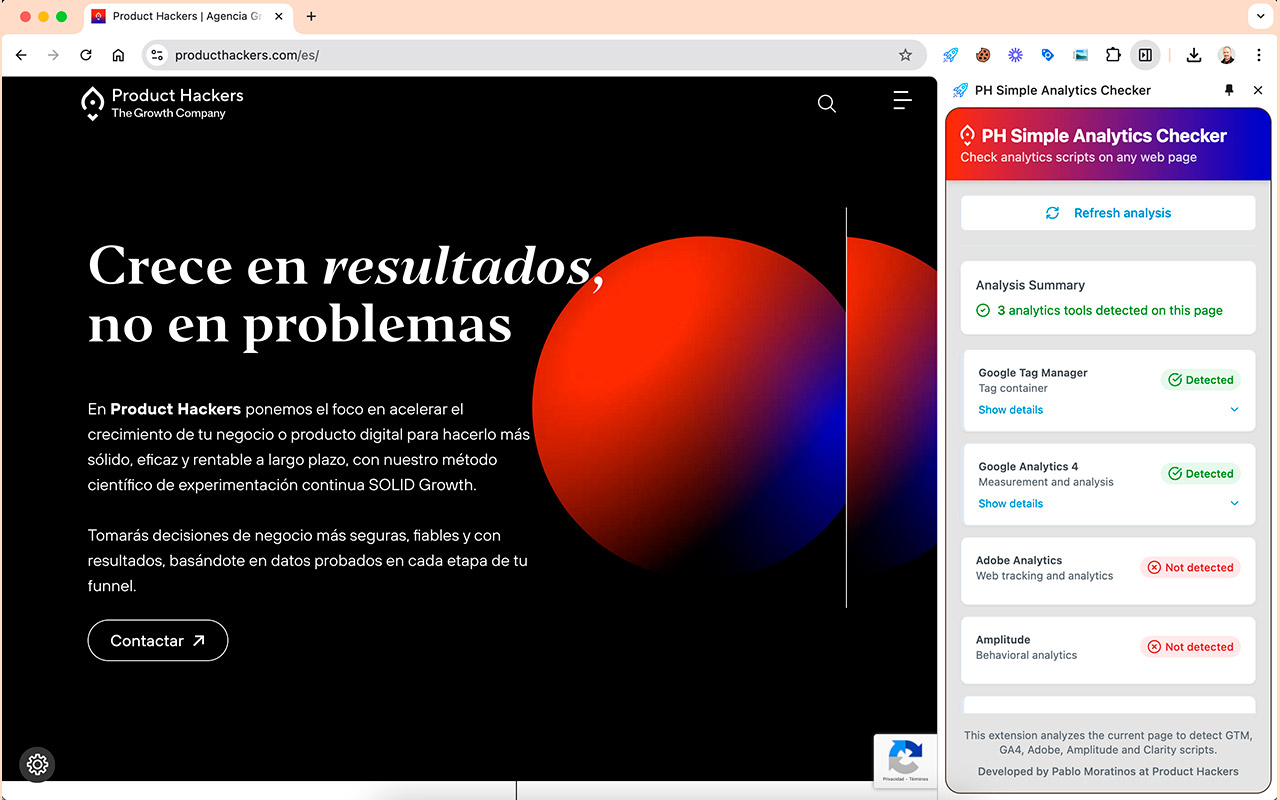Click the blue tag extension icon

pos(1047,55)
